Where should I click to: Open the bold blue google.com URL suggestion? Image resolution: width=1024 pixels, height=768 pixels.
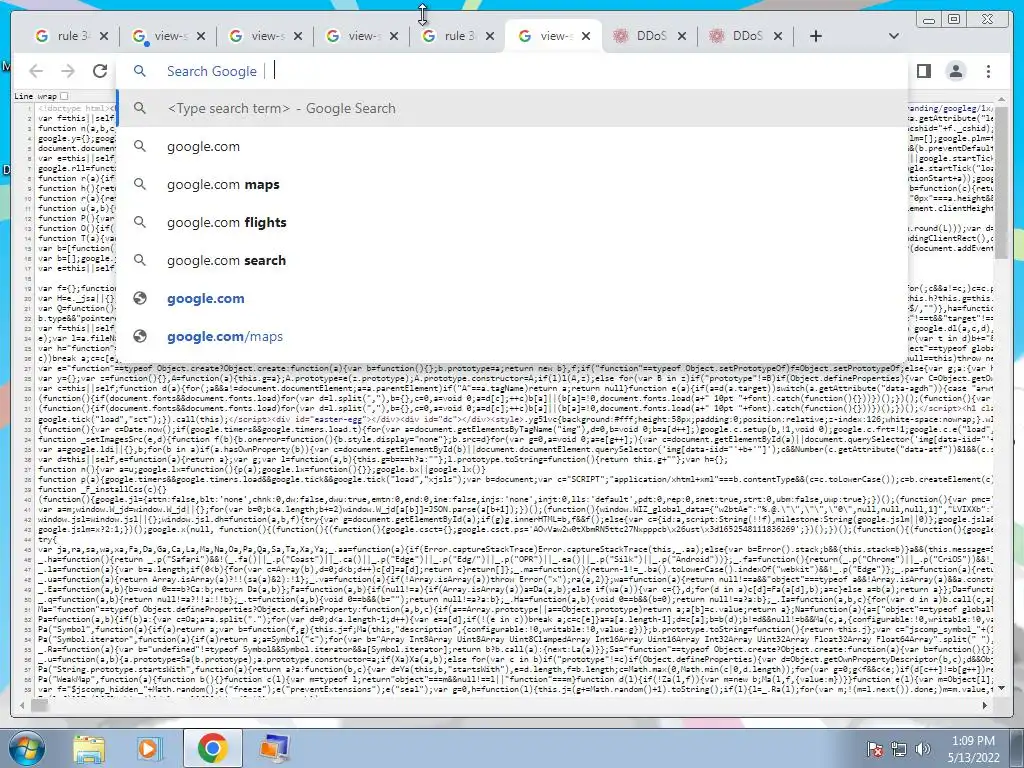513,298
